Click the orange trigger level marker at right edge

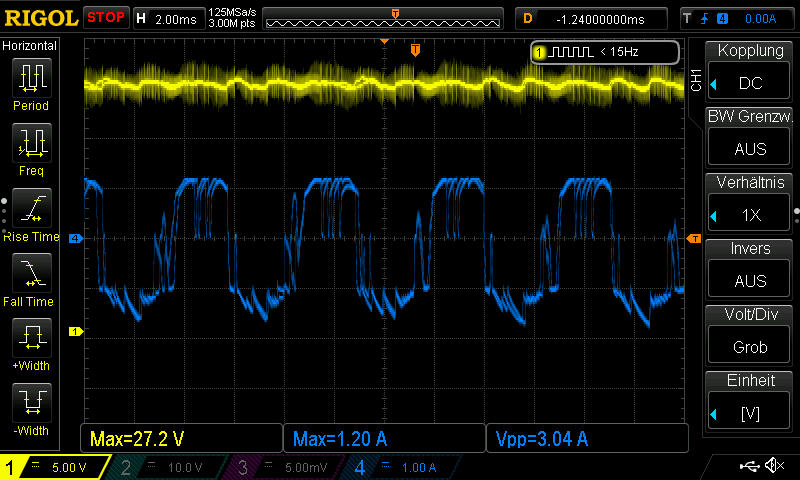pos(694,238)
